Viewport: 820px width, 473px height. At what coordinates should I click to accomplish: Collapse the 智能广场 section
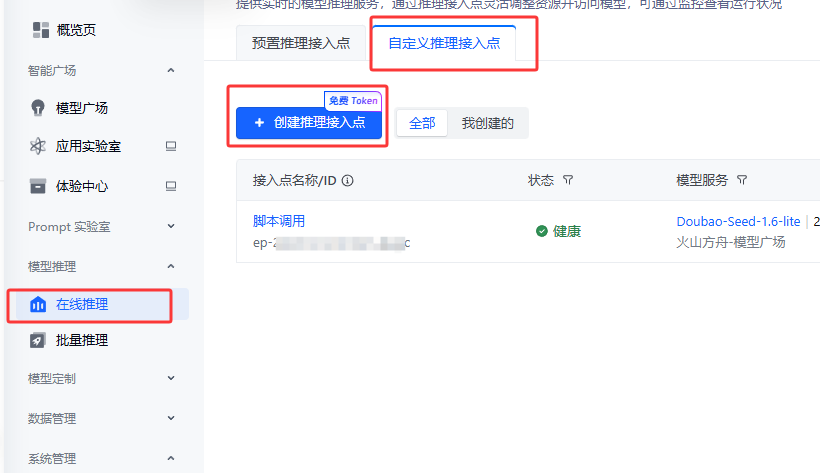coord(171,70)
